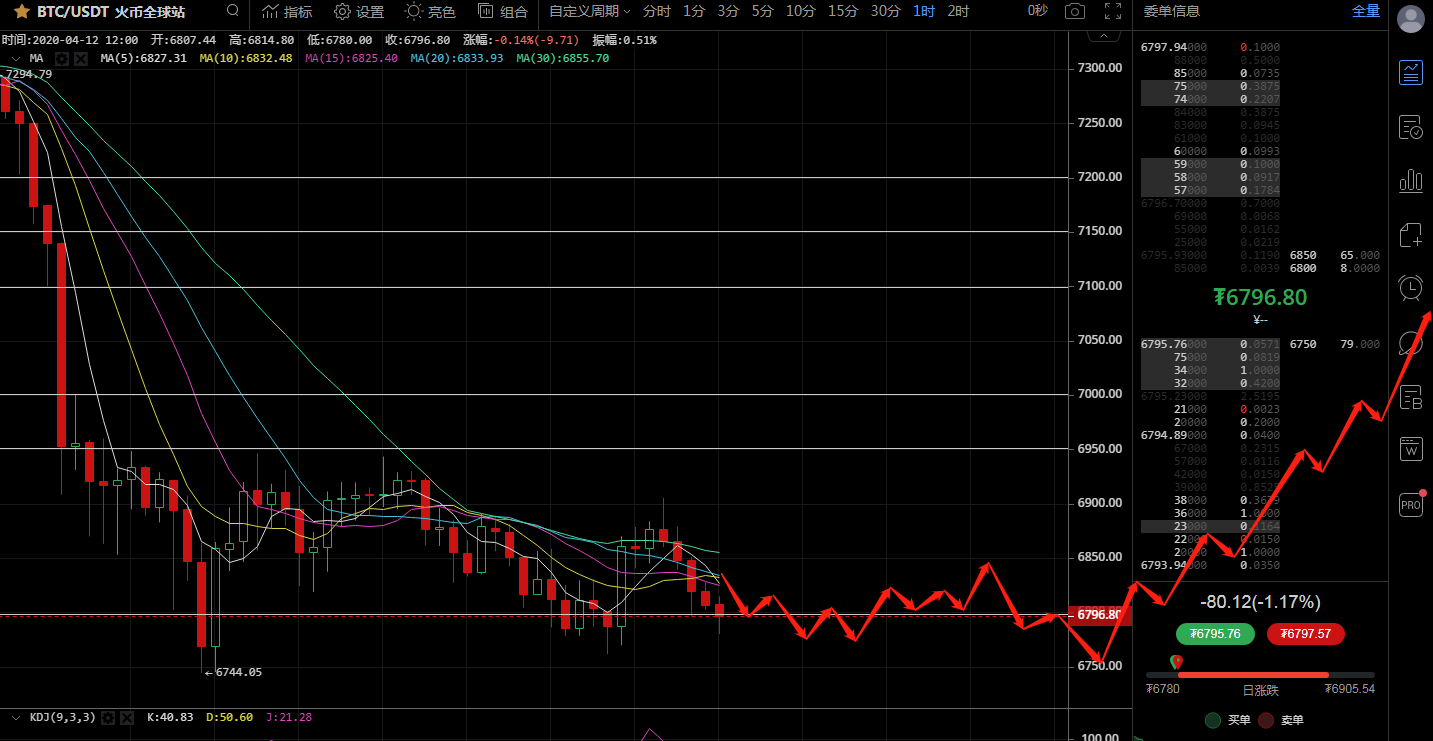Screen dimensions: 1433x741
Task: Click the last price 6796.80 in order book
Action: click(x=1260, y=297)
